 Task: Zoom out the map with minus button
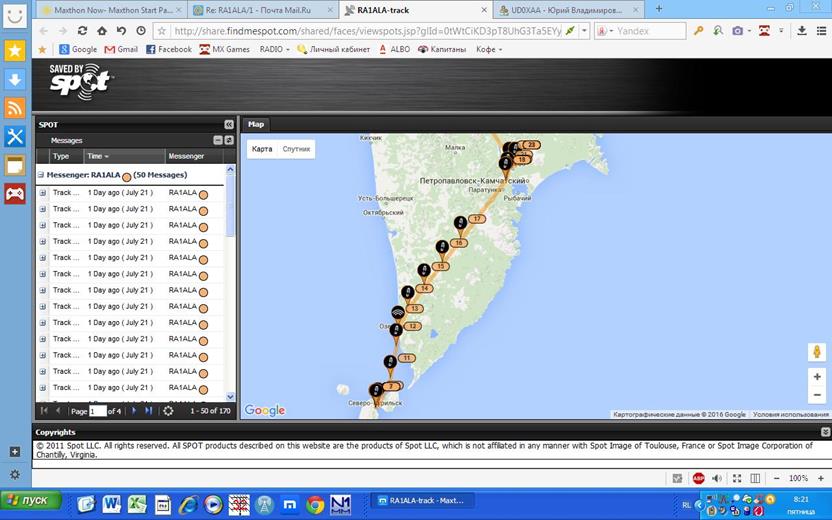[817, 395]
